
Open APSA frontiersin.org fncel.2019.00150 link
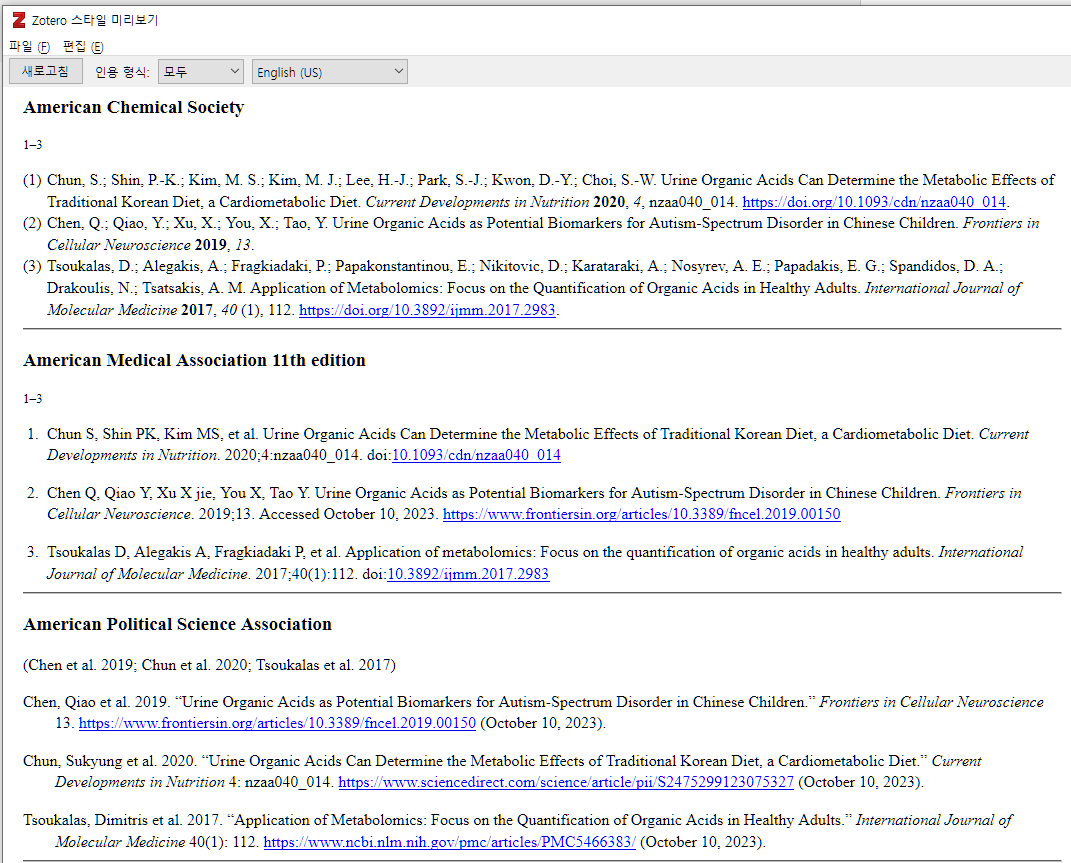point(277,723)
